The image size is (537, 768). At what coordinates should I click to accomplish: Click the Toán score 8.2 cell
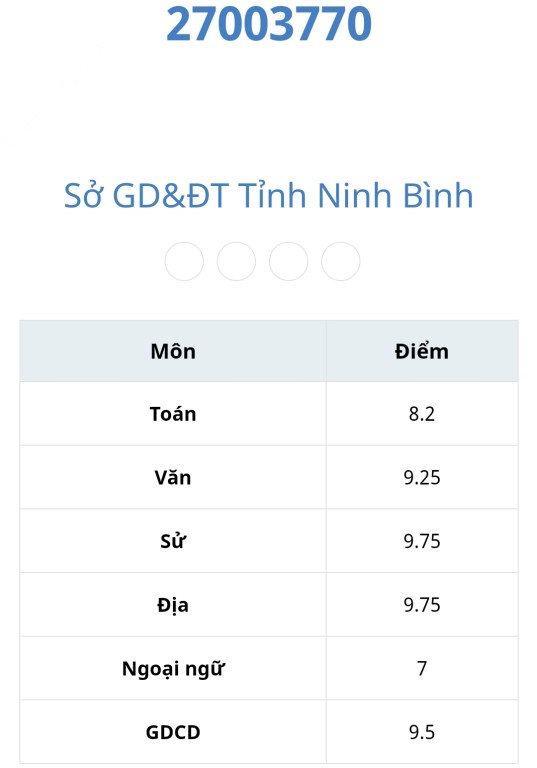click(x=422, y=414)
